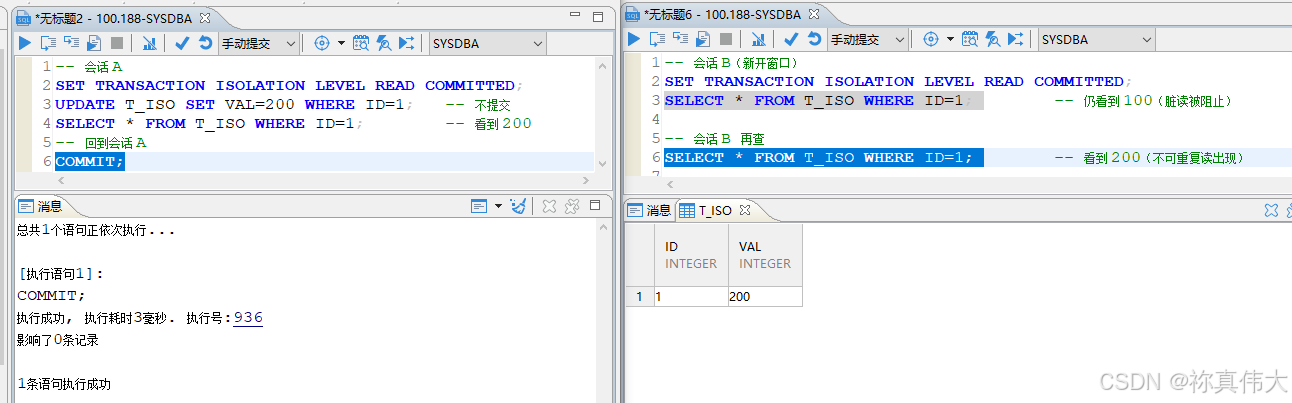Image resolution: width=1292 pixels, height=403 pixels.
Task: Commit the transaction via the 无标题6 checkmark
Action: (791, 39)
